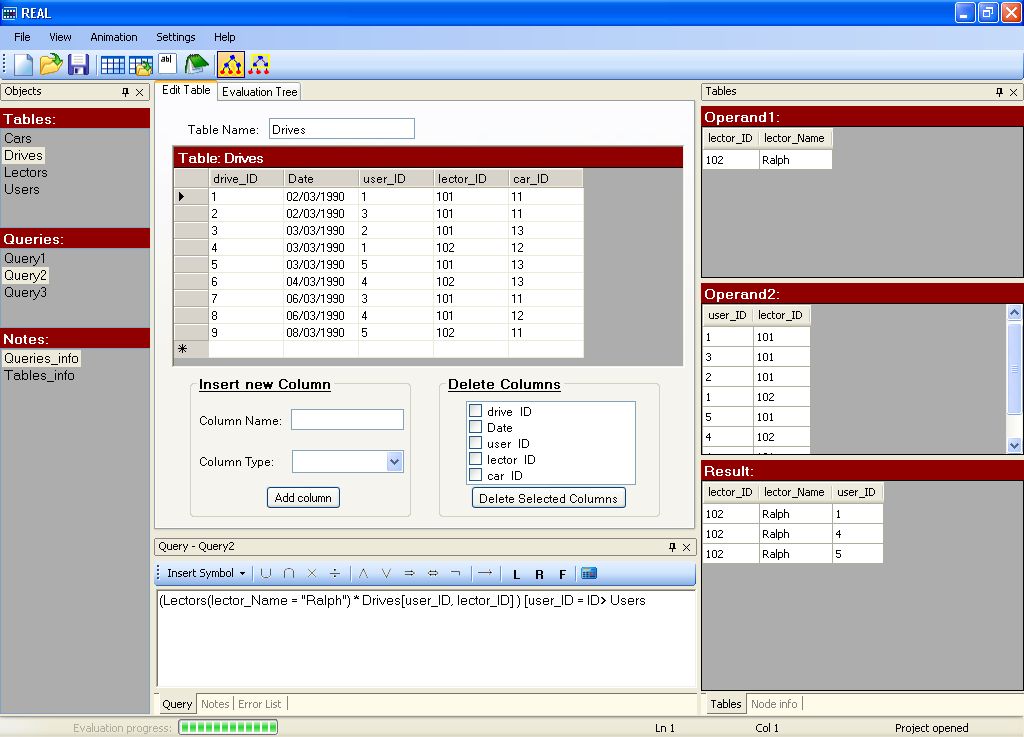Insert the implication ⇒ symbol

click(409, 573)
